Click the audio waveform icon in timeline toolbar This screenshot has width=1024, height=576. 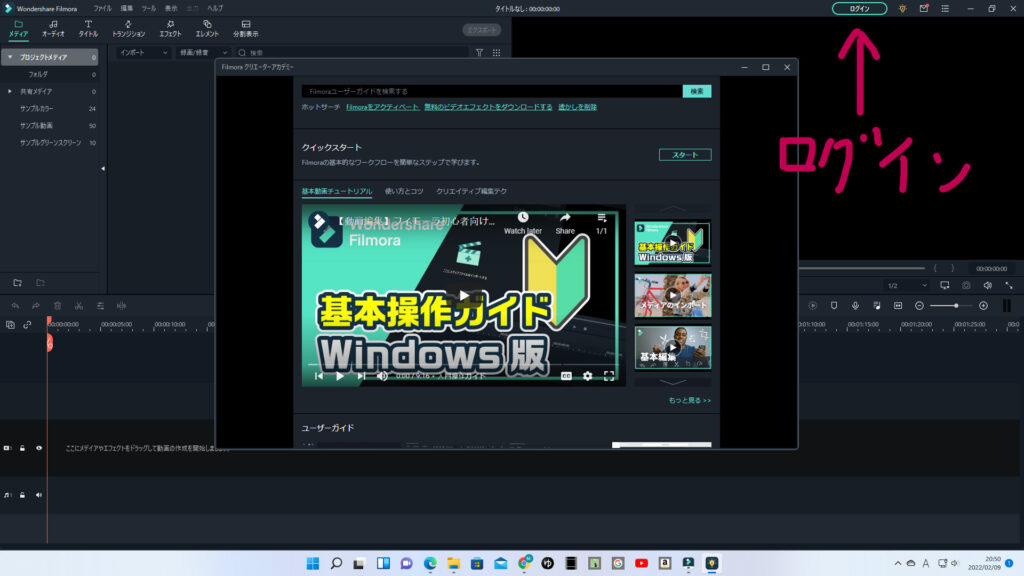click(x=121, y=306)
